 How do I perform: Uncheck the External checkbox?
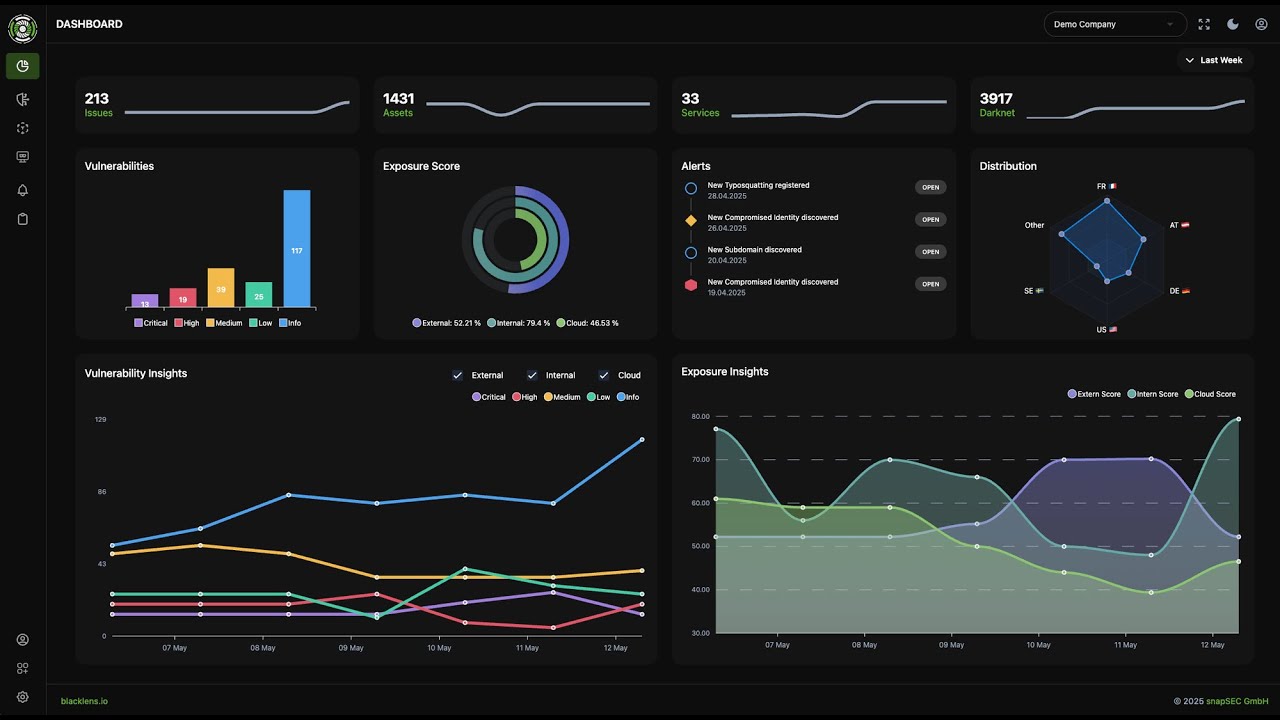click(458, 375)
